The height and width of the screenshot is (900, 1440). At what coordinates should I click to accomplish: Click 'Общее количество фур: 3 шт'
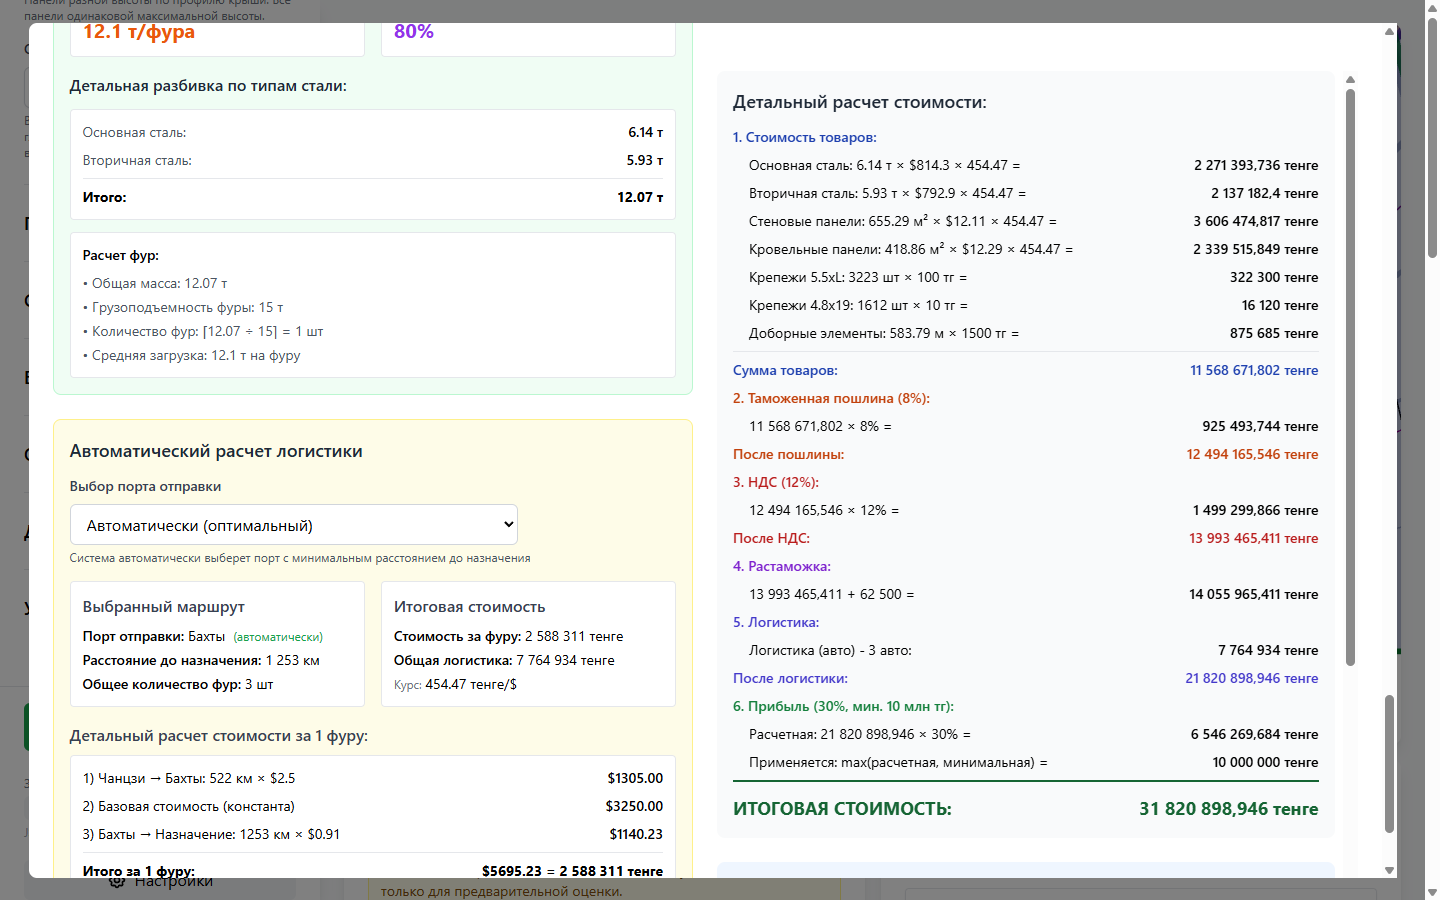click(x=178, y=684)
